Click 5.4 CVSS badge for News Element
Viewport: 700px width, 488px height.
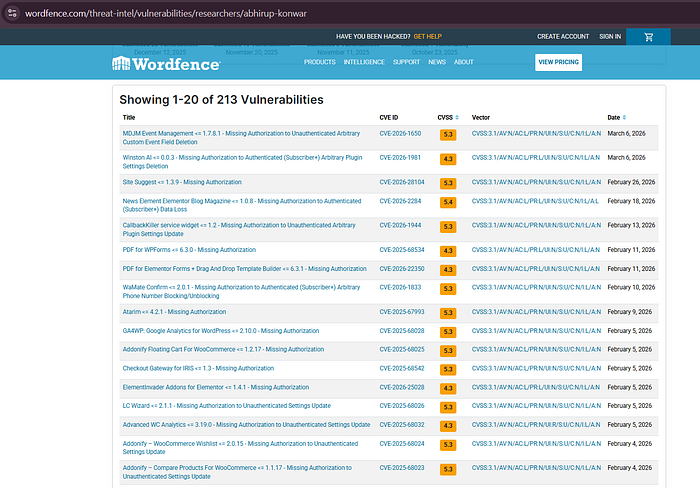[448, 202]
